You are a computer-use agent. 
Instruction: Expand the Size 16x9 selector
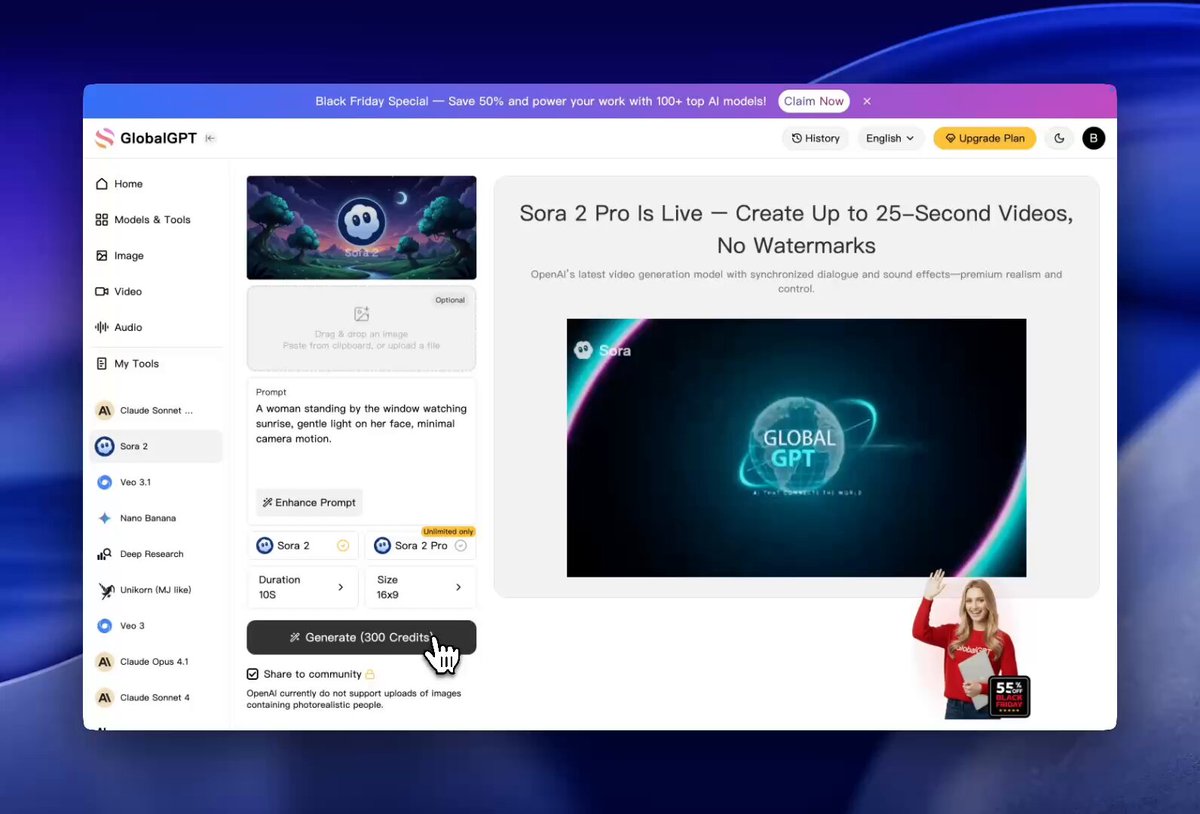pos(420,587)
